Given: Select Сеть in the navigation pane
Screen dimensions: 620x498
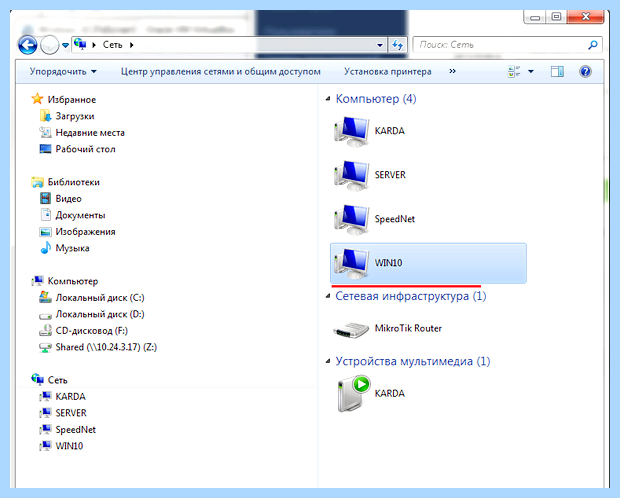Looking at the screenshot, I should 58,380.
